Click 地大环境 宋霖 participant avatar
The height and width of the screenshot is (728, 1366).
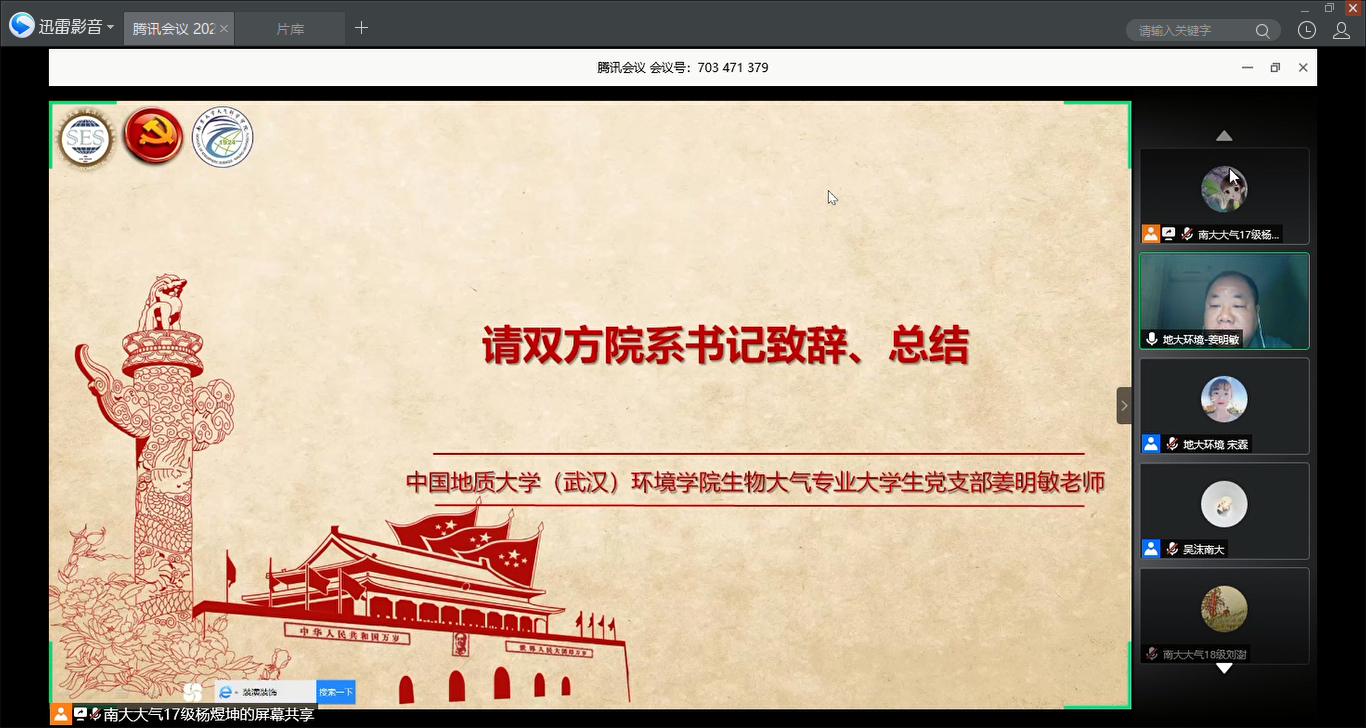click(1224, 399)
